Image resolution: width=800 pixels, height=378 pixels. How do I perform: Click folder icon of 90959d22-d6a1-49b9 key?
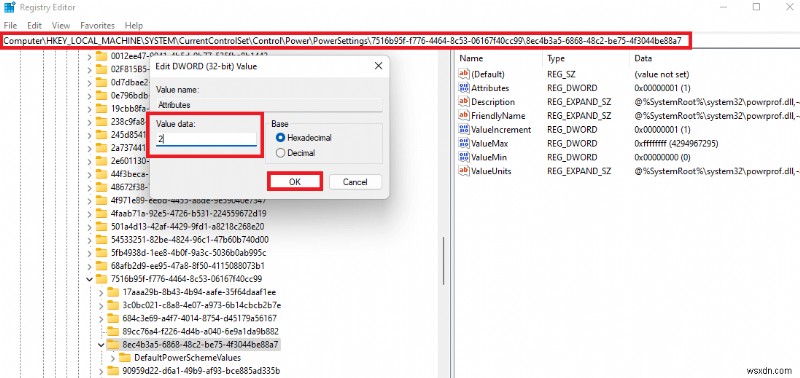[113, 371]
